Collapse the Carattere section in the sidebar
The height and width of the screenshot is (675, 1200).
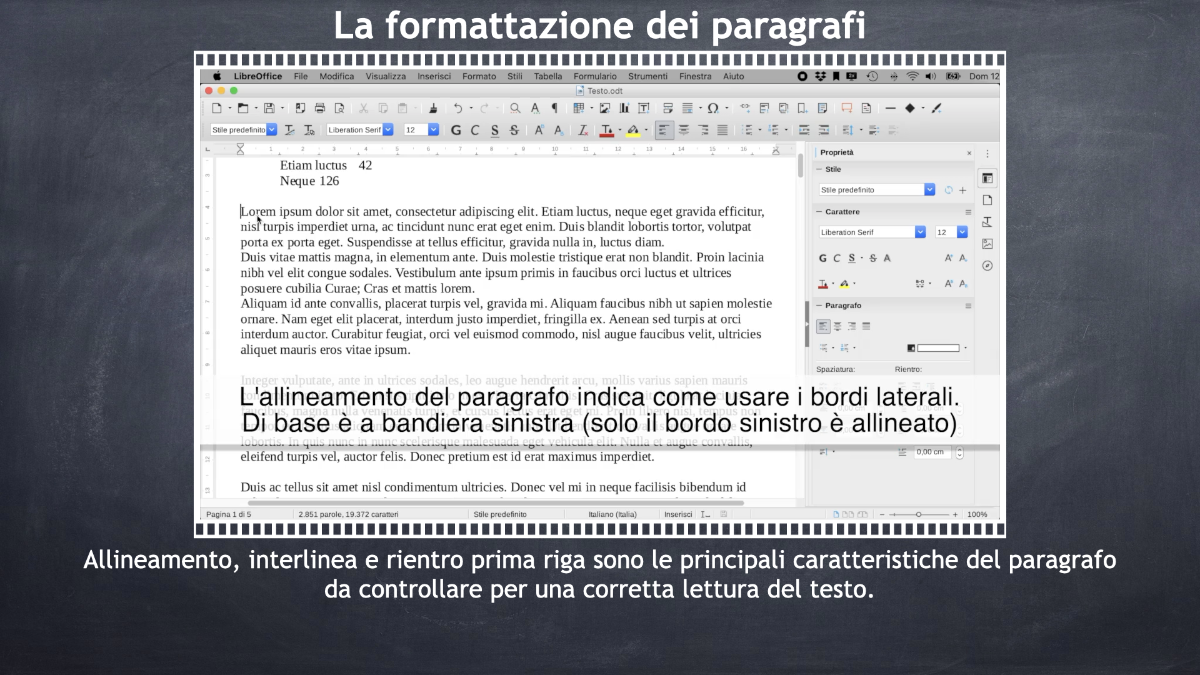tap(819, 212)
